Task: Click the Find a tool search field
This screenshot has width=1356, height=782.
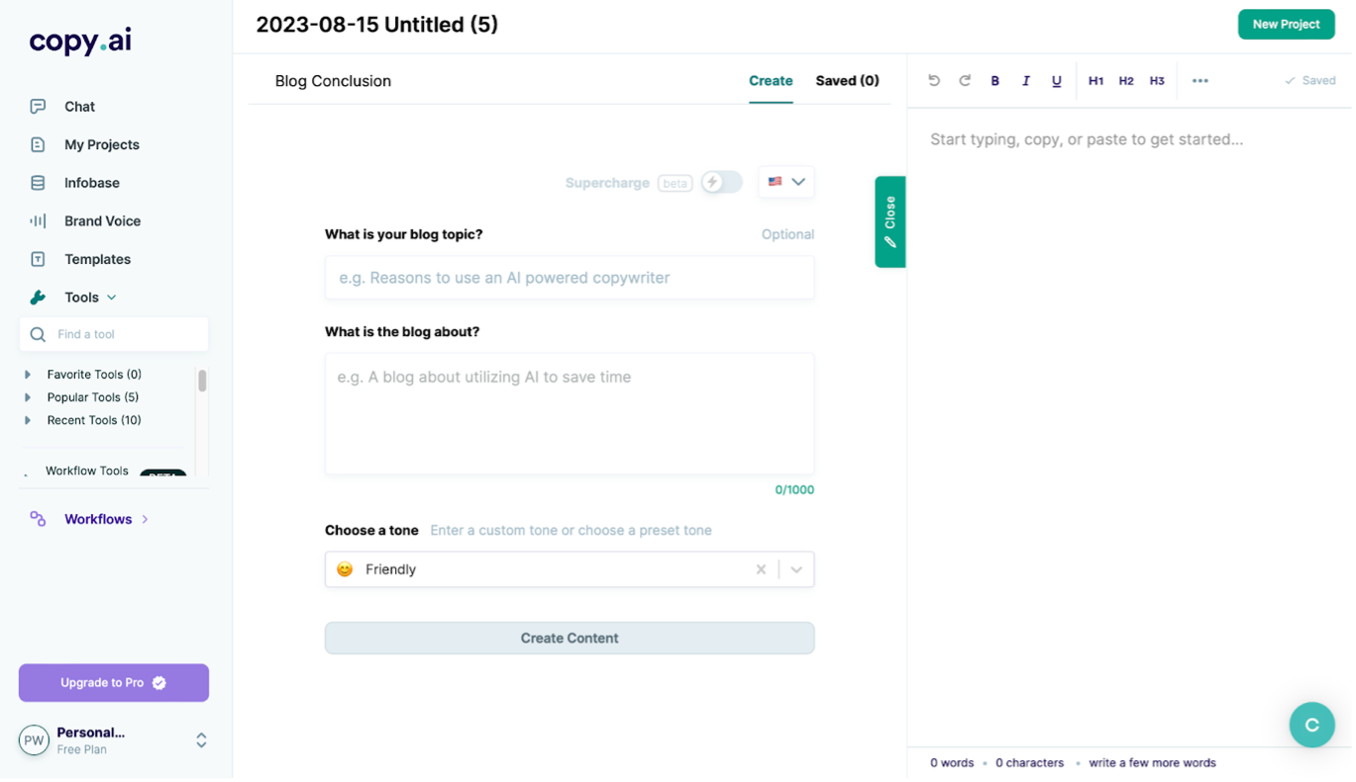Action: click(x=114, y=335)
